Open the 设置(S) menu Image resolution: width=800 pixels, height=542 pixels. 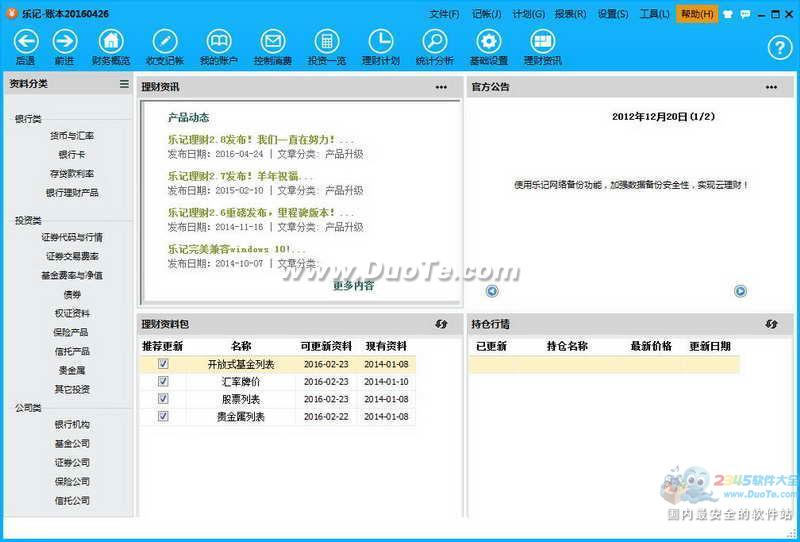pyautogui.click(x=613, y=14)
